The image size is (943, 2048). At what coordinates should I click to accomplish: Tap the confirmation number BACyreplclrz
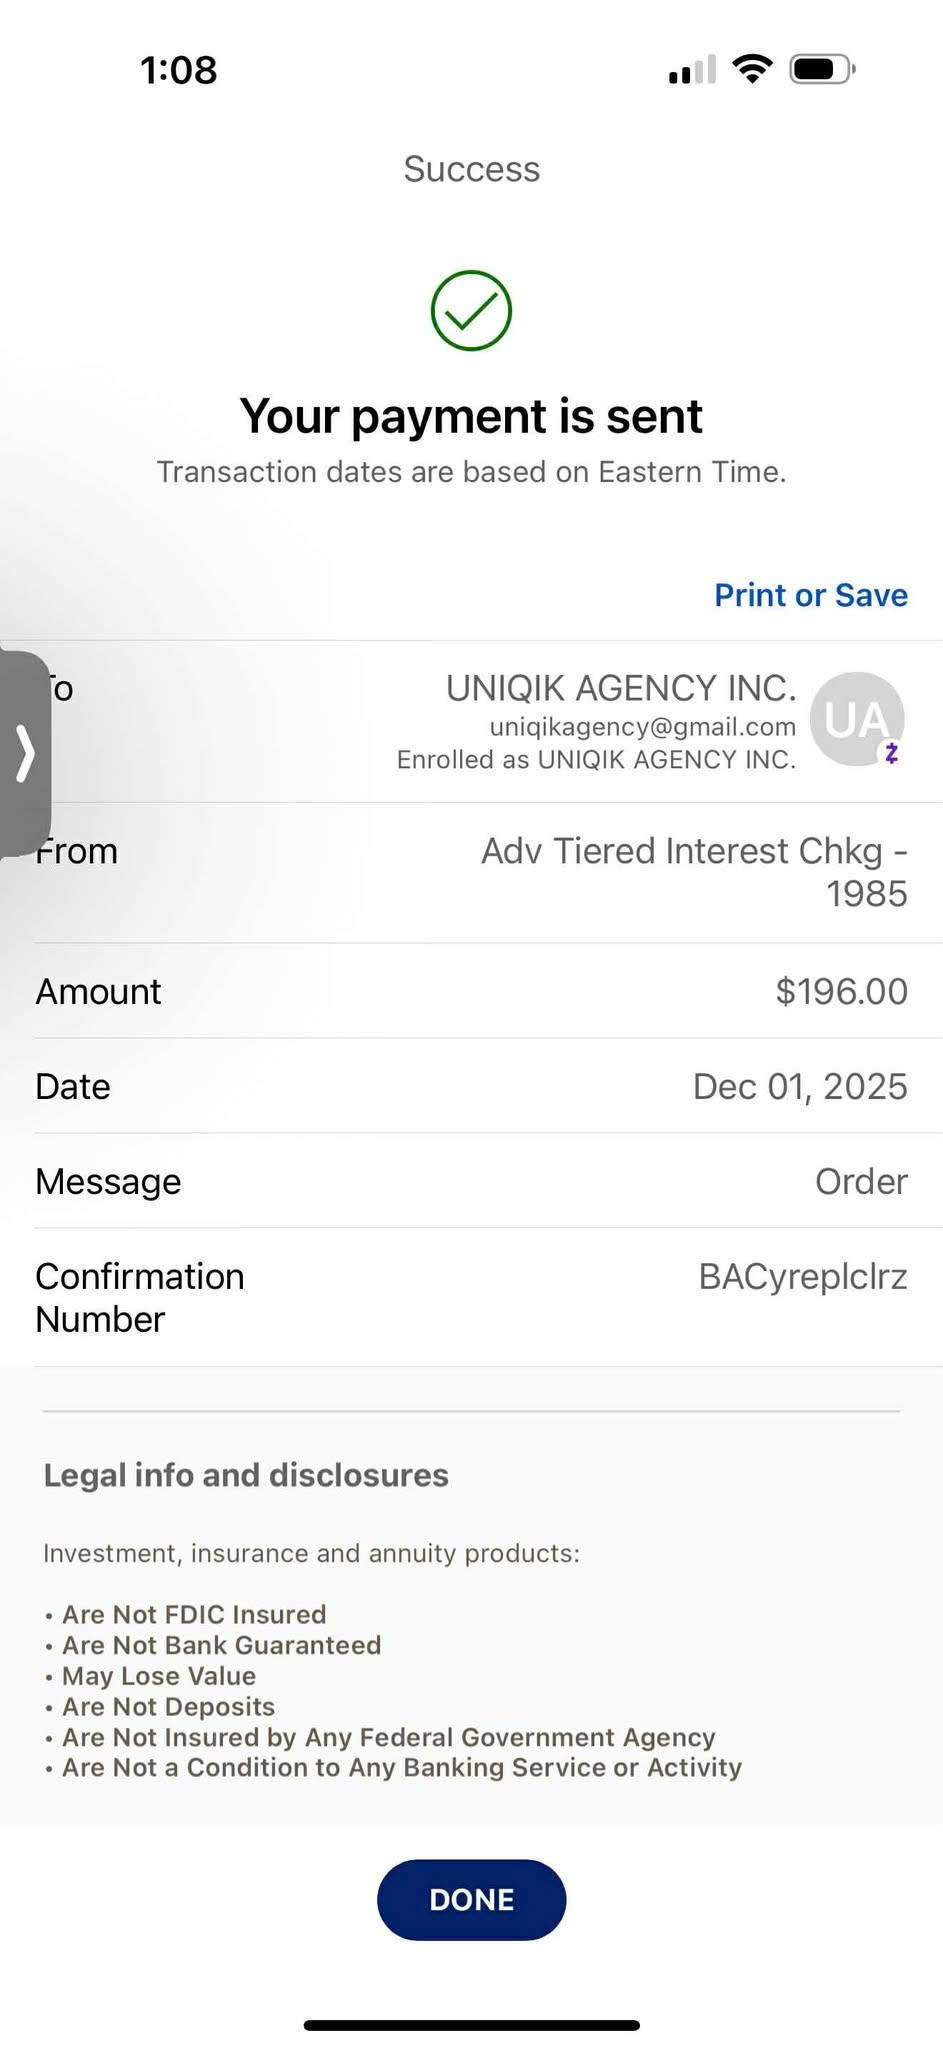(x=802, y=1277)
